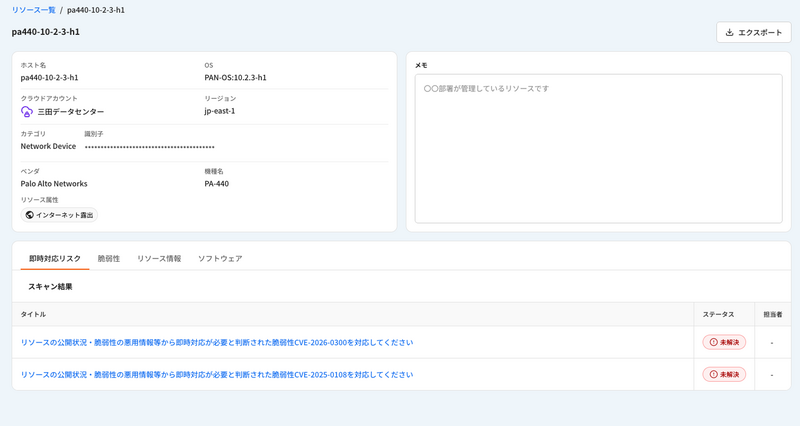Select the 即時対応リスク tab

click(x=55, y=259)
